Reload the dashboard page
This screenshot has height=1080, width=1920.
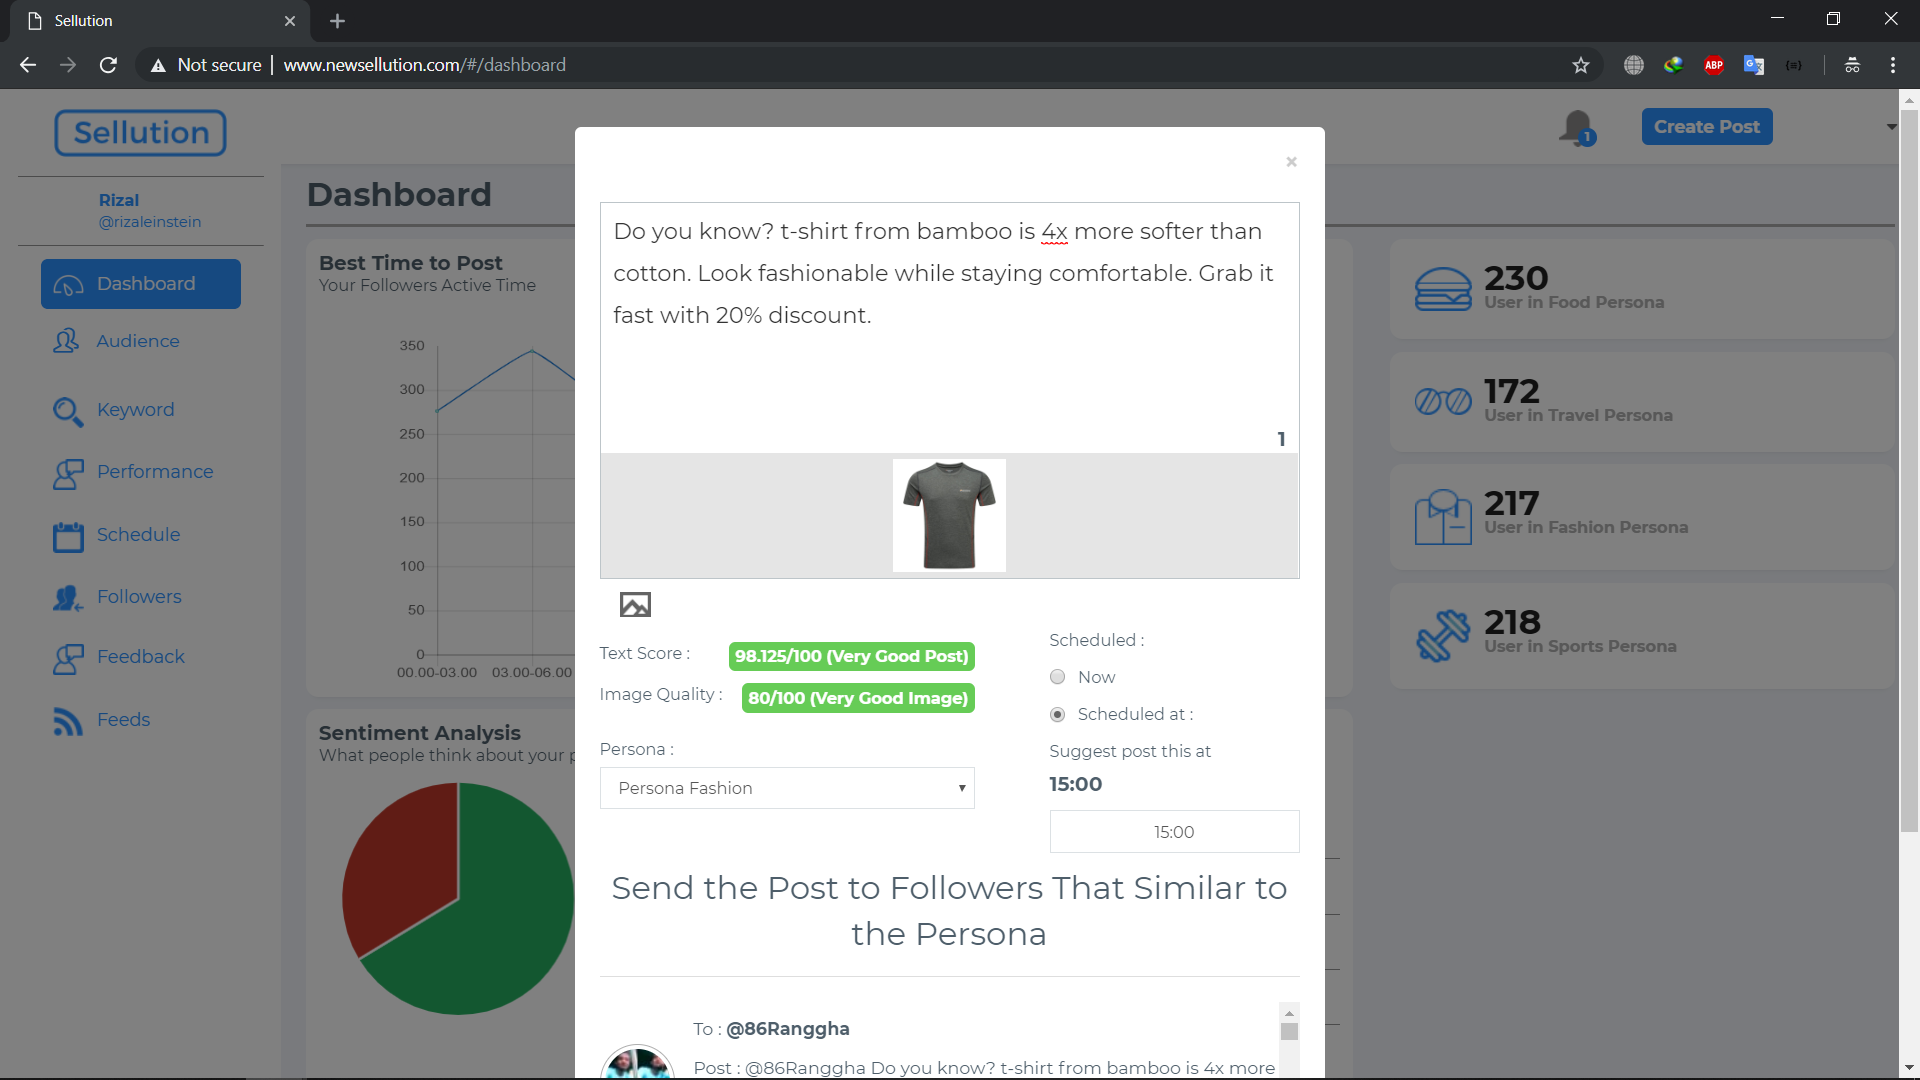(x=108, y=65)
